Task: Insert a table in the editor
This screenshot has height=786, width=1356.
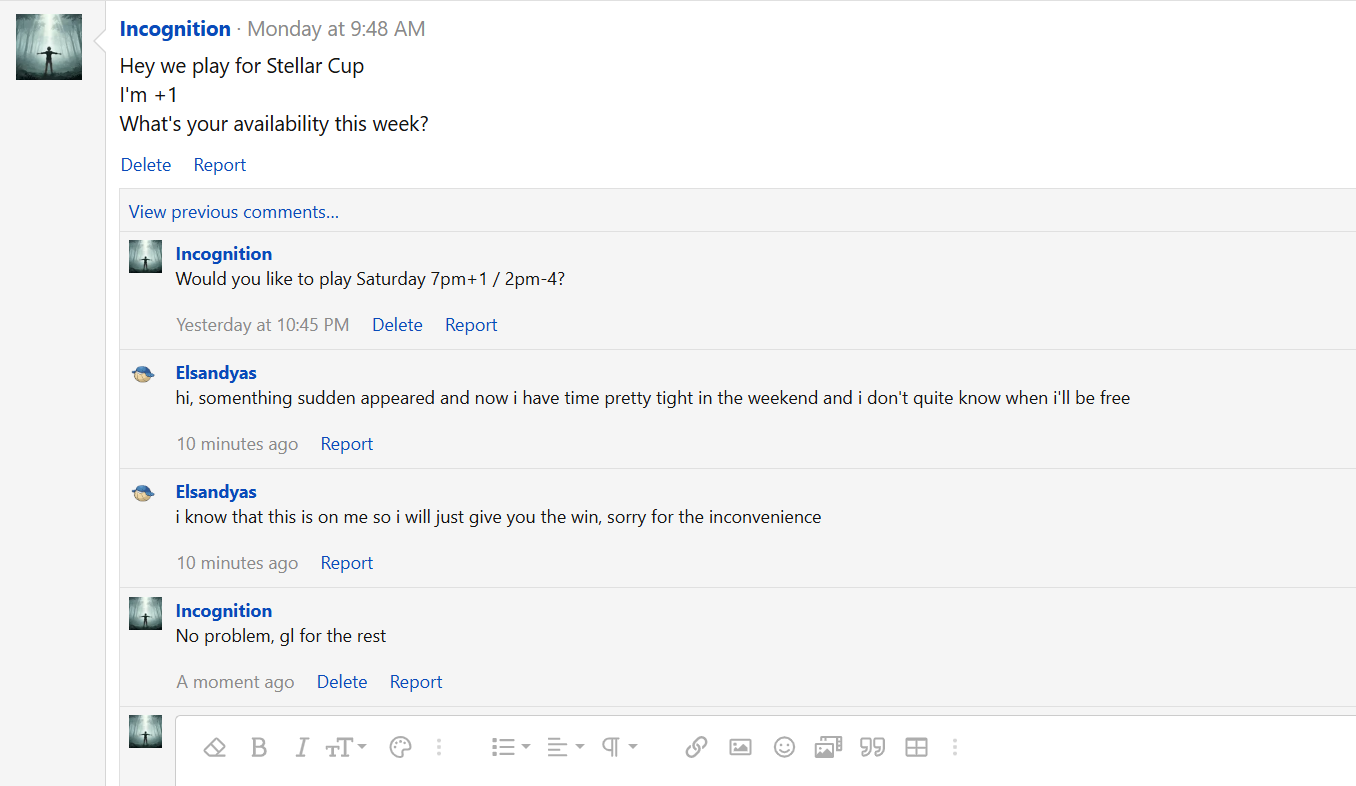Action: click(916, 747)
